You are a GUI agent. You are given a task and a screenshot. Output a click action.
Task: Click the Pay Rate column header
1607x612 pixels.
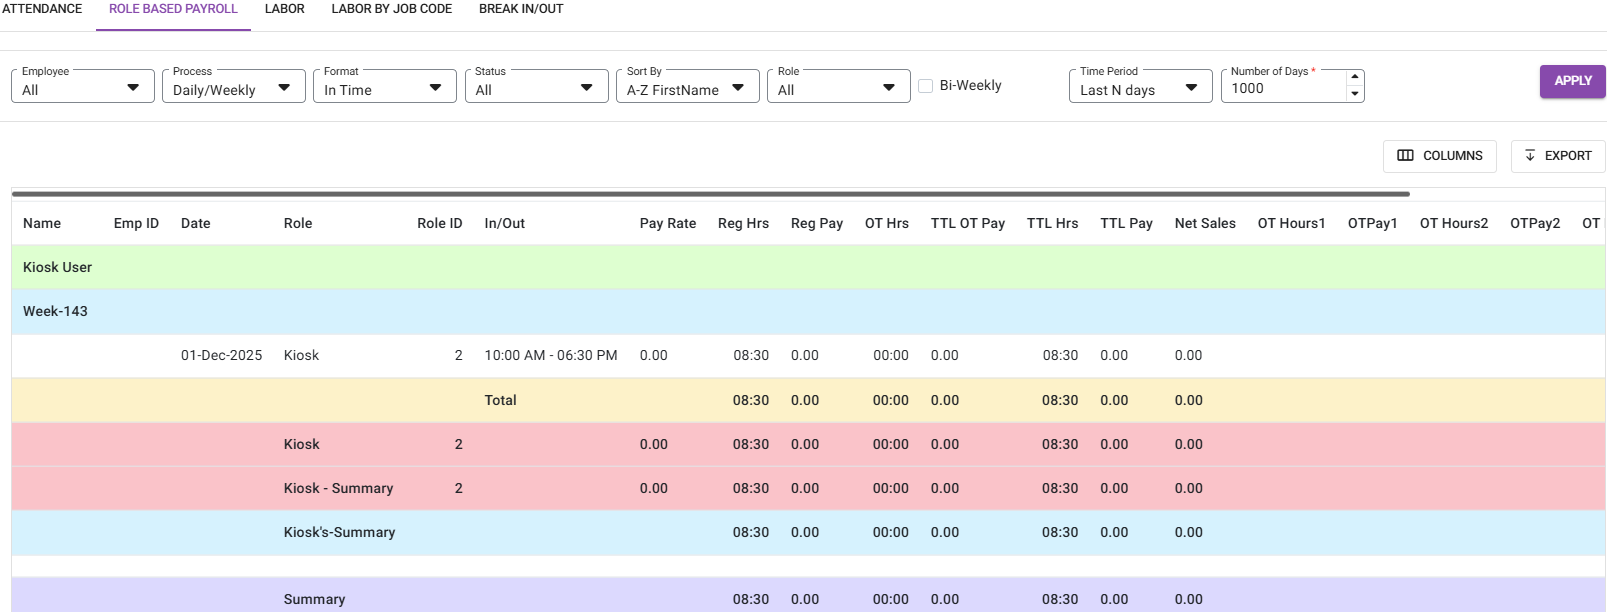pos(667,223)
